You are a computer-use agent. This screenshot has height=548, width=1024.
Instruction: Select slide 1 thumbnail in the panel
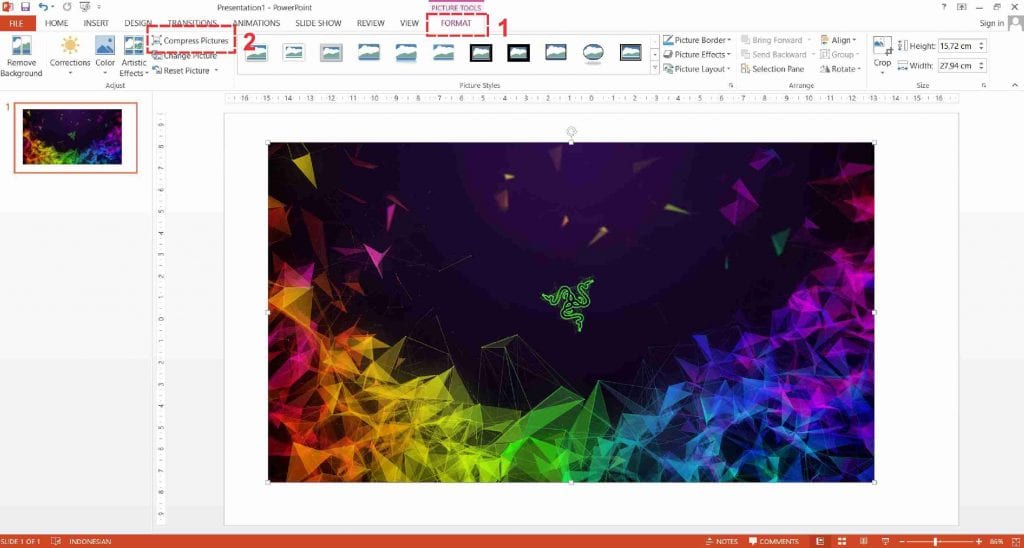pyautogui.click(x=72, y=137)
